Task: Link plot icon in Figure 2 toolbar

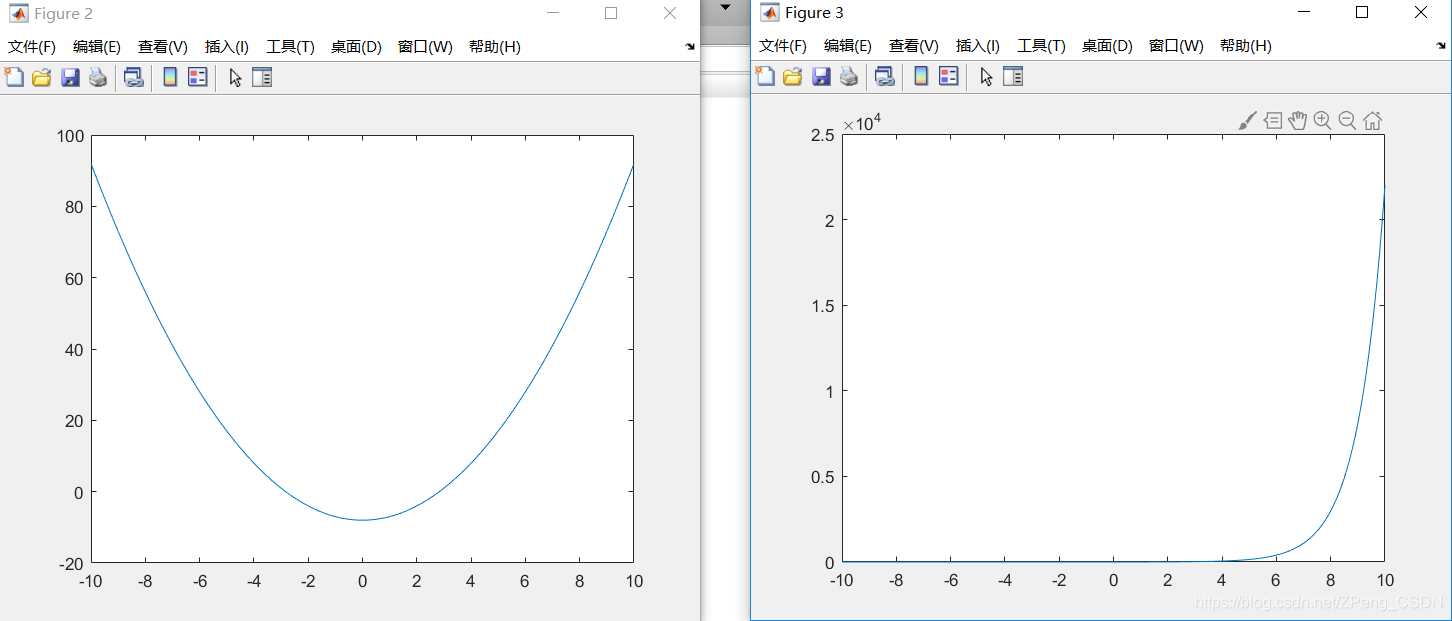Action: [x=133, y=77]
